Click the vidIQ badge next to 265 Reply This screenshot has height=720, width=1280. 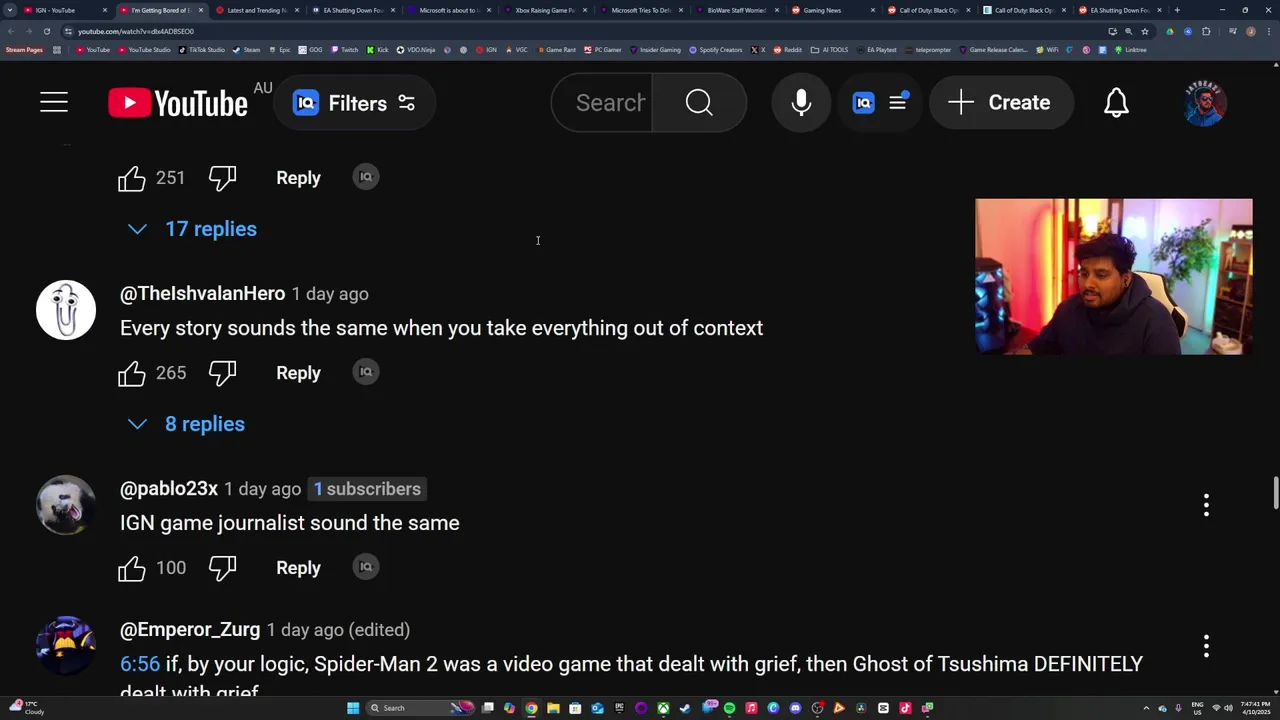(x=366, y=372)
